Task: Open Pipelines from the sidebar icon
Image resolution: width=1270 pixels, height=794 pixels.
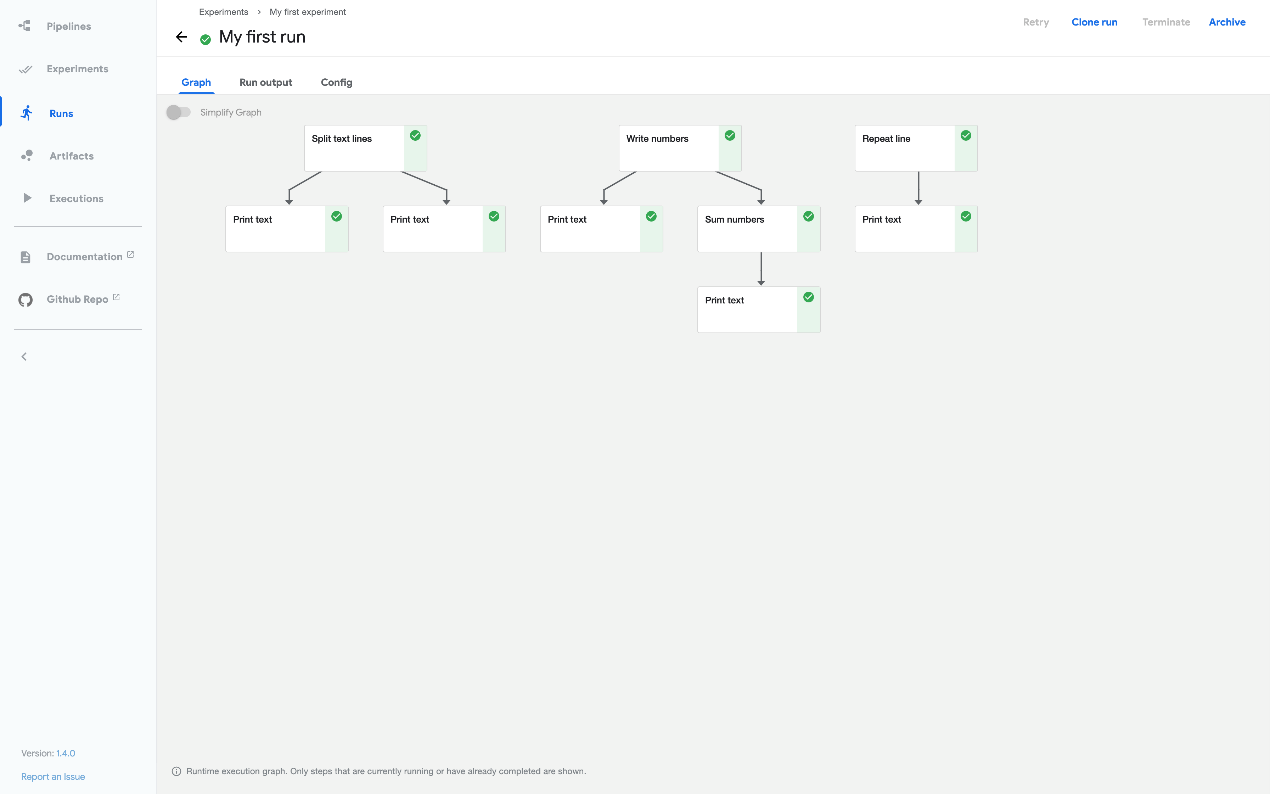Action: click(25, 26)
